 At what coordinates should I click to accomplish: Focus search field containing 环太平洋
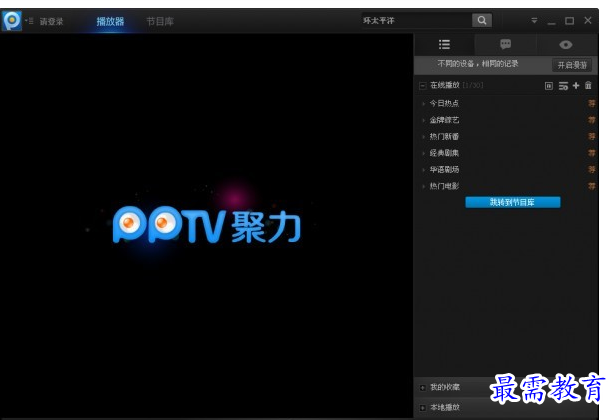coord(416,20)
